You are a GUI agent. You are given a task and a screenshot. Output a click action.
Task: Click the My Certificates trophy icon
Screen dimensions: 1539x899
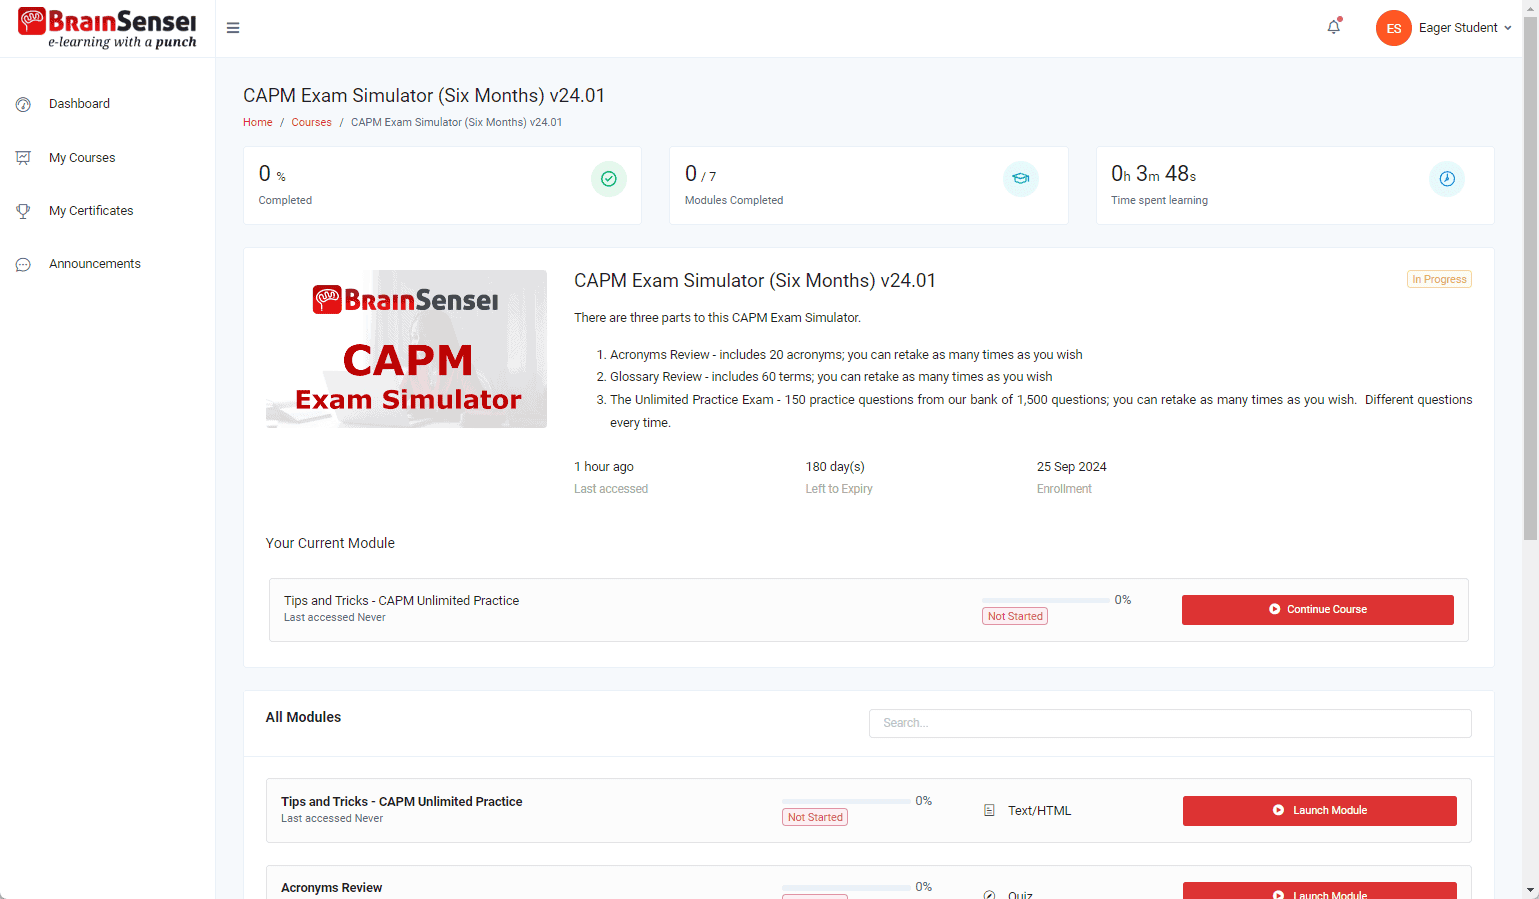pyautogui.click(x=23, y=211)
